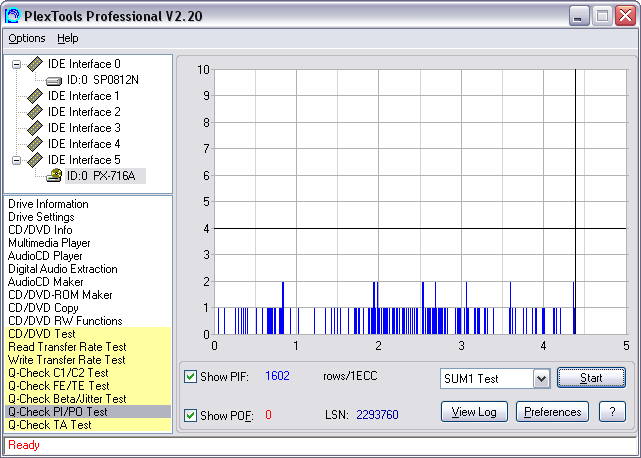Select IDE Interface 5 in the tree

(84, 160)
